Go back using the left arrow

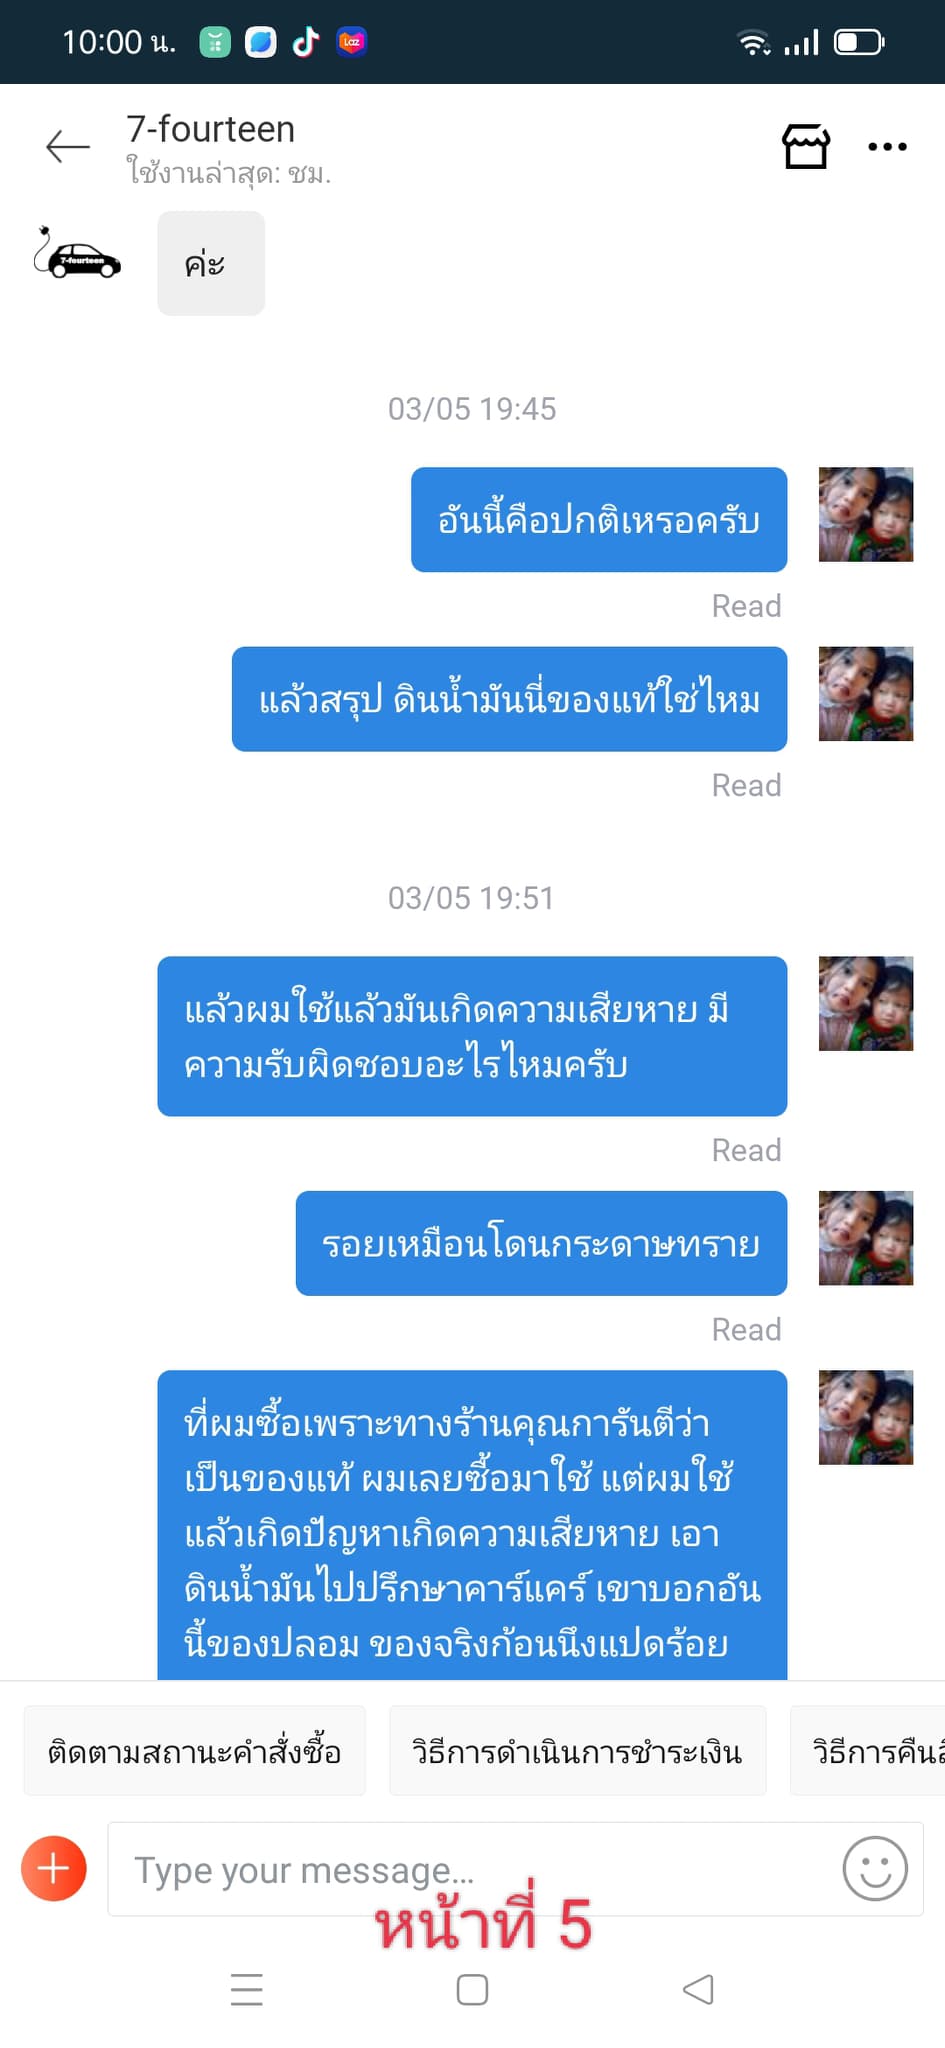(68, 146)
